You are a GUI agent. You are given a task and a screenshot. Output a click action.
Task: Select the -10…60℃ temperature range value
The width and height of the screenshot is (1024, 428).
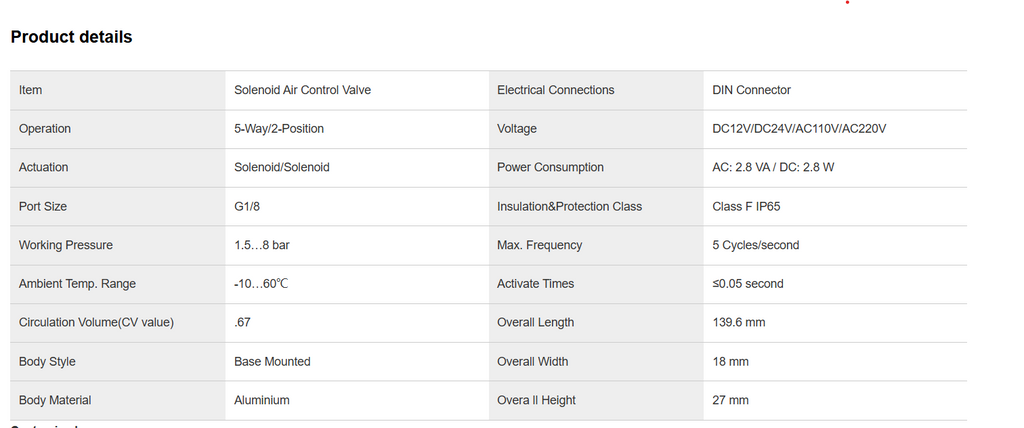coord(261,284)
